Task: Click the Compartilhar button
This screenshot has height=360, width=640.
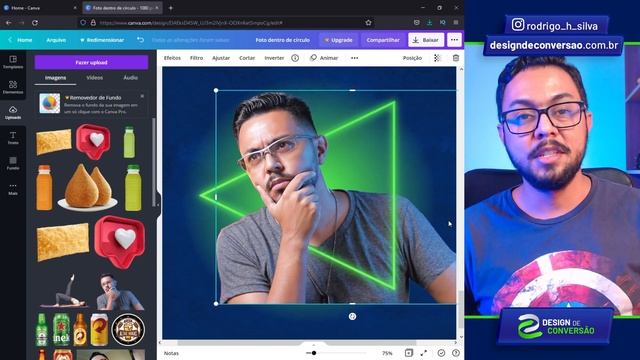Action: [x=383, y=40]
